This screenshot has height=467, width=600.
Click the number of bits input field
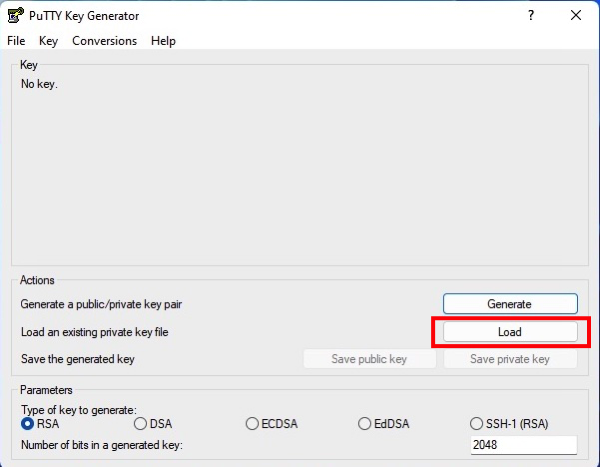523,445
